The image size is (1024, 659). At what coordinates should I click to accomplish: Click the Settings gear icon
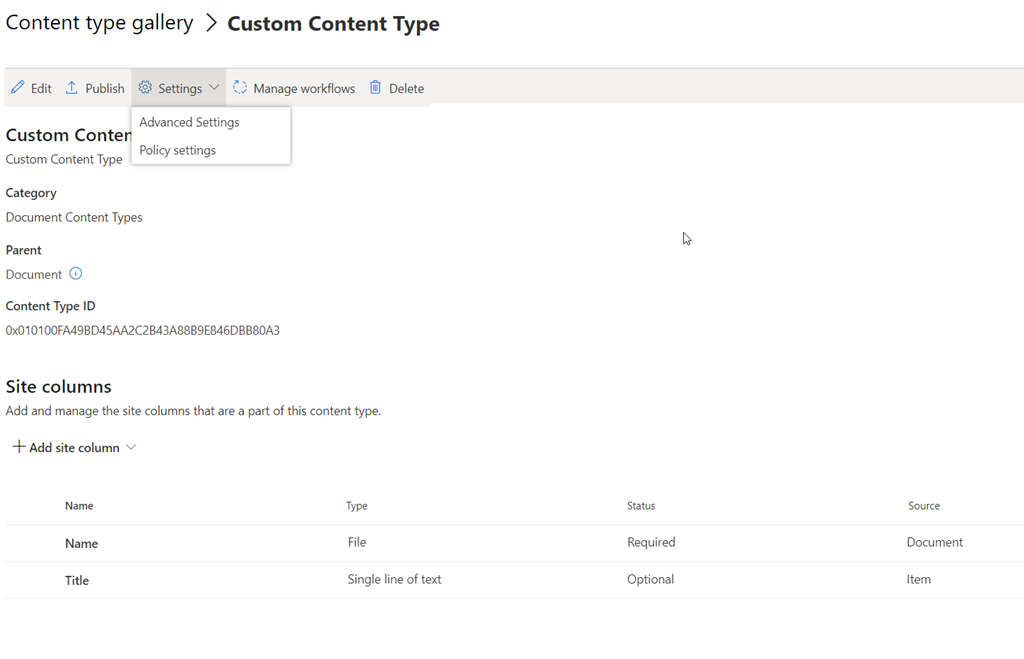pos(145,88)
